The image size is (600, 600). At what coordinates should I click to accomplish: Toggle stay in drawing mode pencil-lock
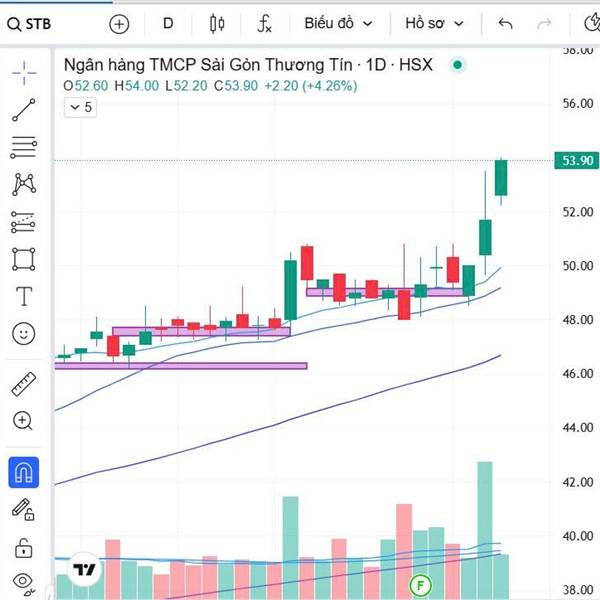click(23, 509)
